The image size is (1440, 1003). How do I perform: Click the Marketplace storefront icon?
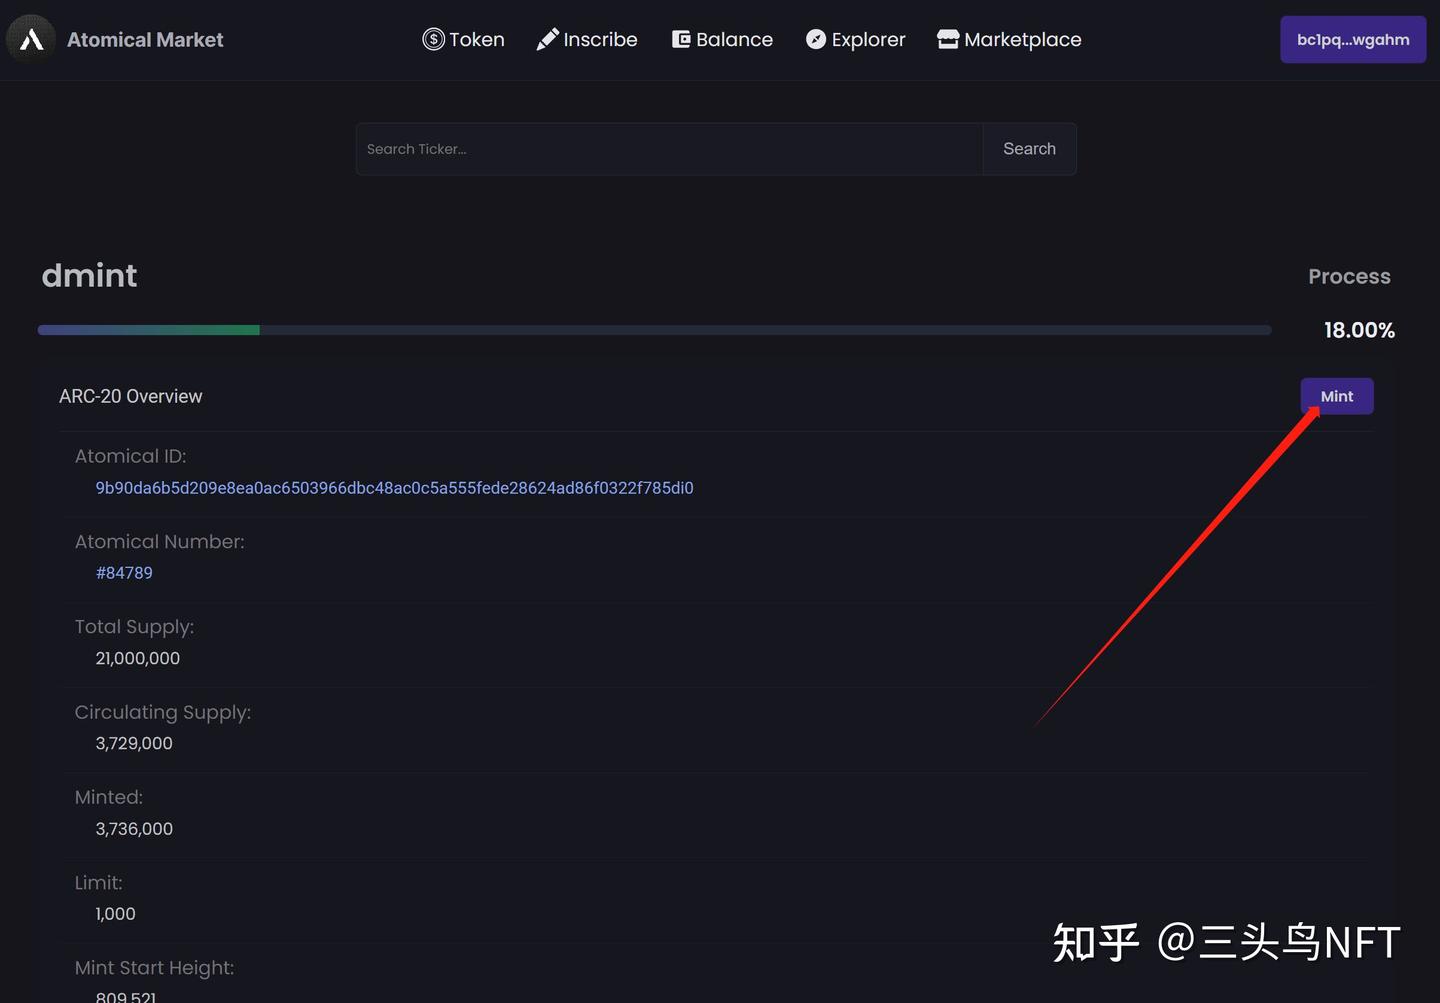pos(947,39)
